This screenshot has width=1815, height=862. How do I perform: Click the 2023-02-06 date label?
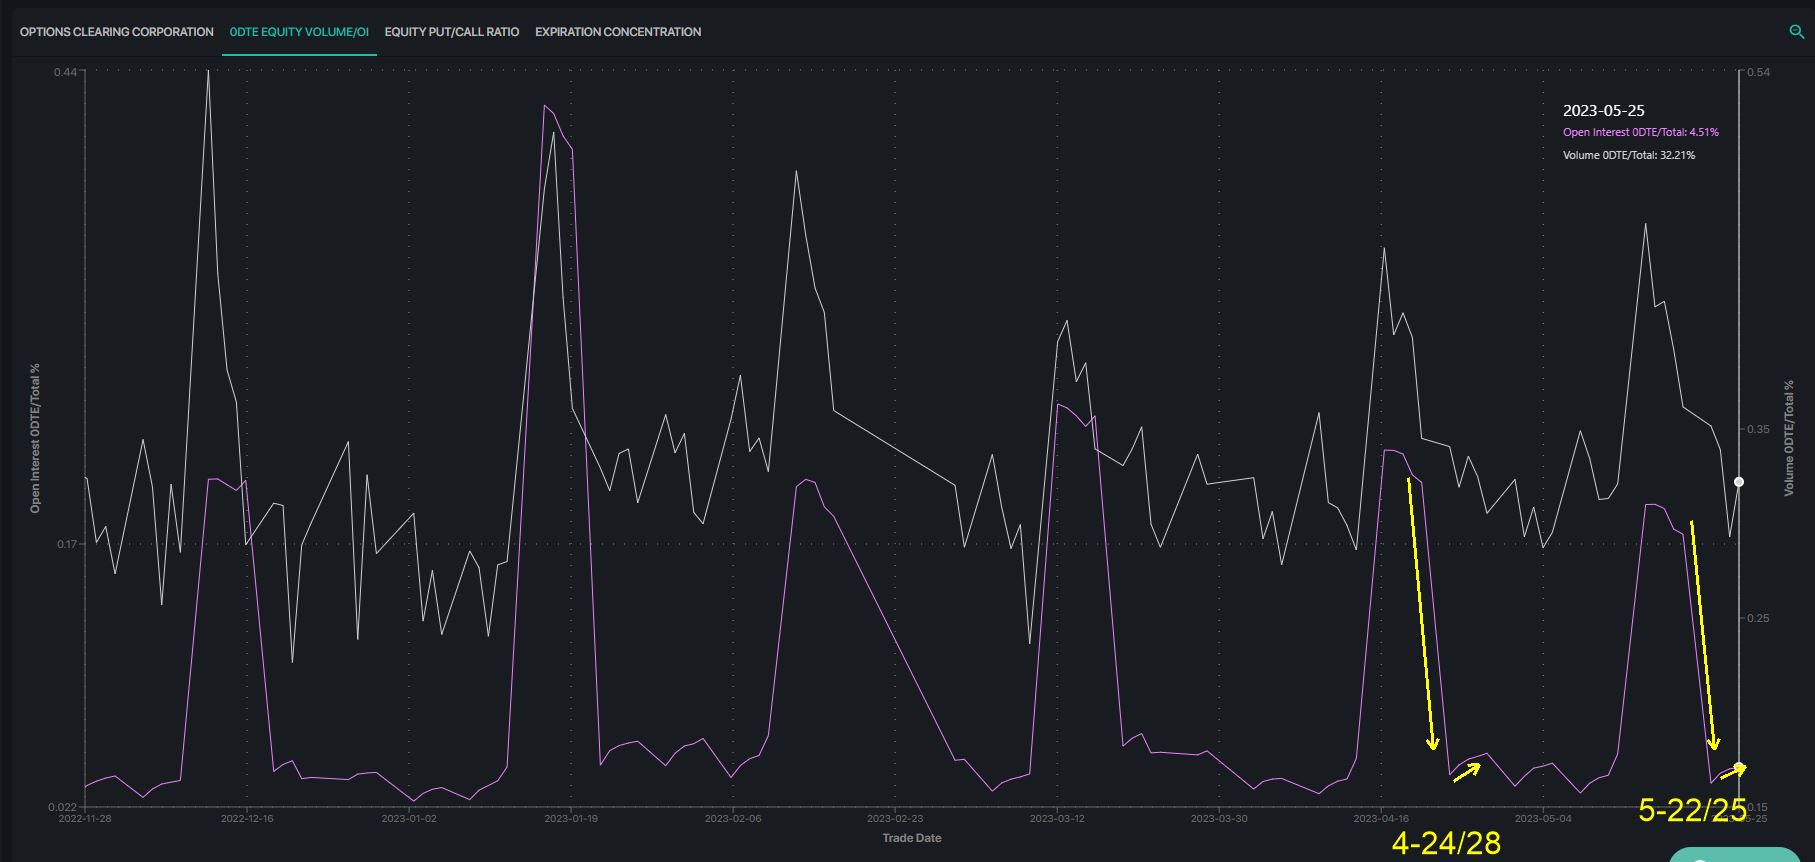[x=733, y=818]
